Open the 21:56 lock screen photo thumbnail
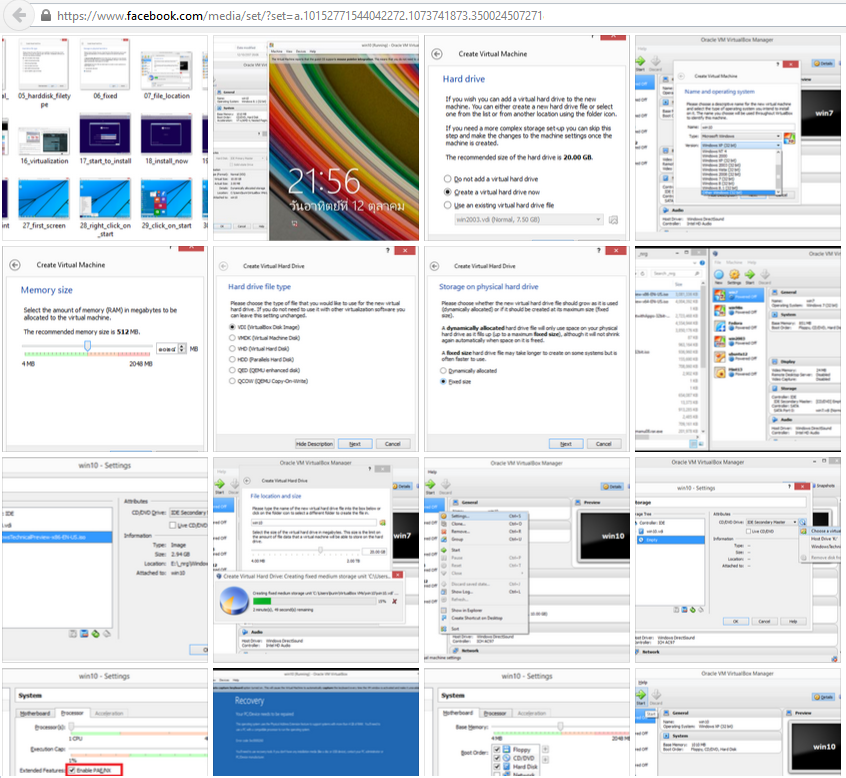 pos(316,138)
